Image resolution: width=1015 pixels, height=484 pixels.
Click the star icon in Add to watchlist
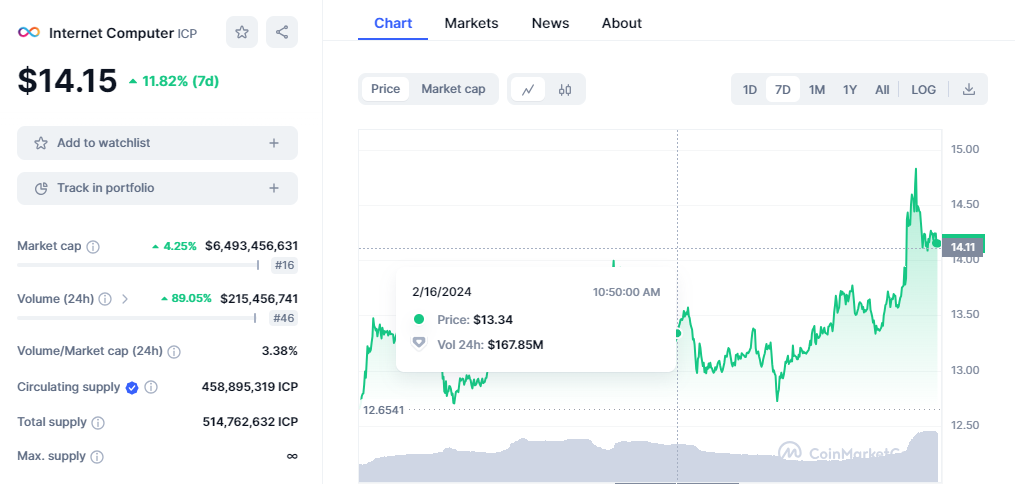41,143
